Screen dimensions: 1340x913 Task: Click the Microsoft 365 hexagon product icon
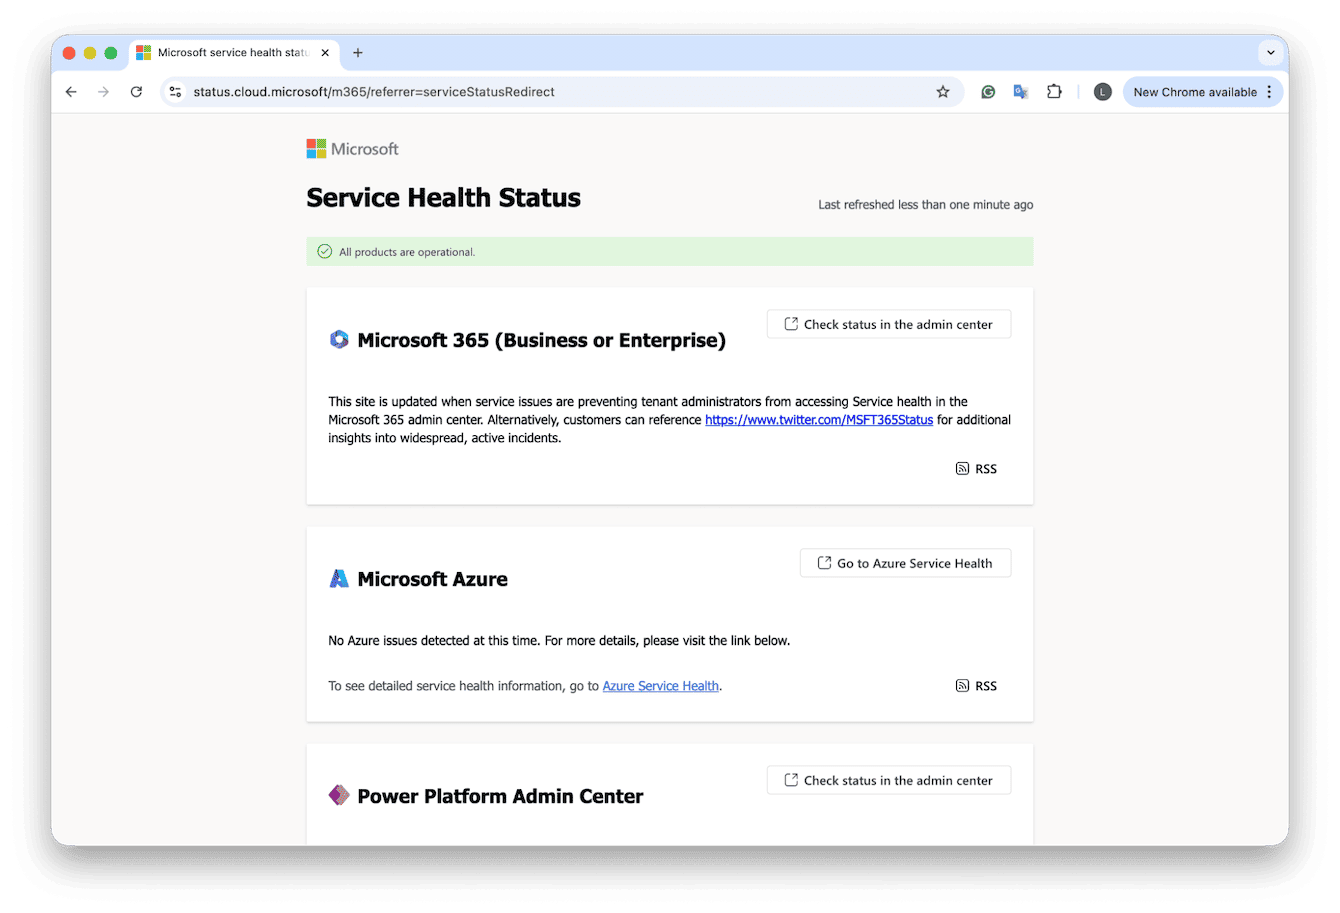(339, 339)
